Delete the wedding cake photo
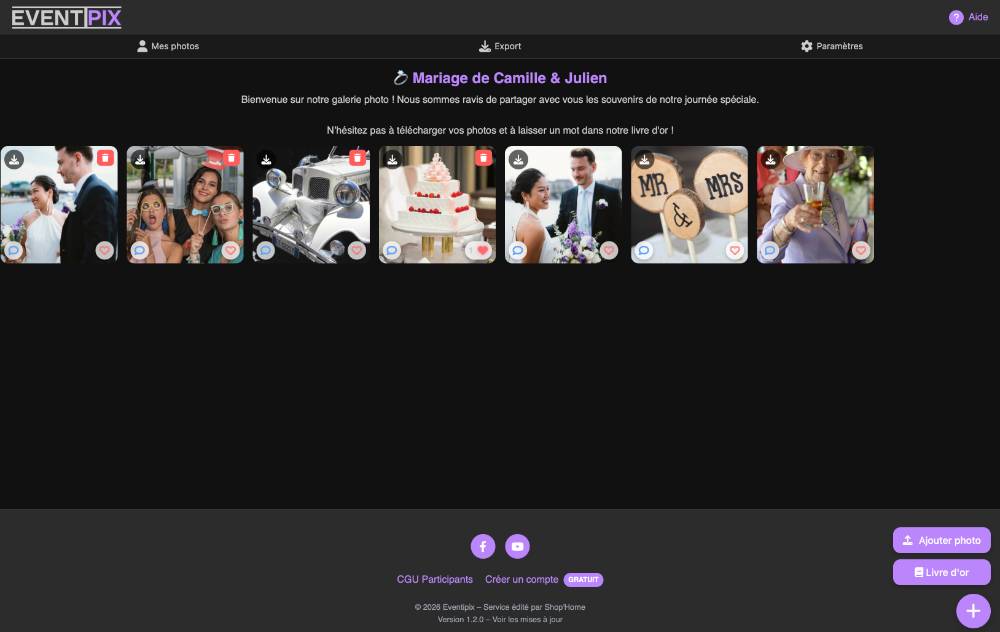Image resolution: width=1000 pixels, height=632 pixels. point(483,158)
